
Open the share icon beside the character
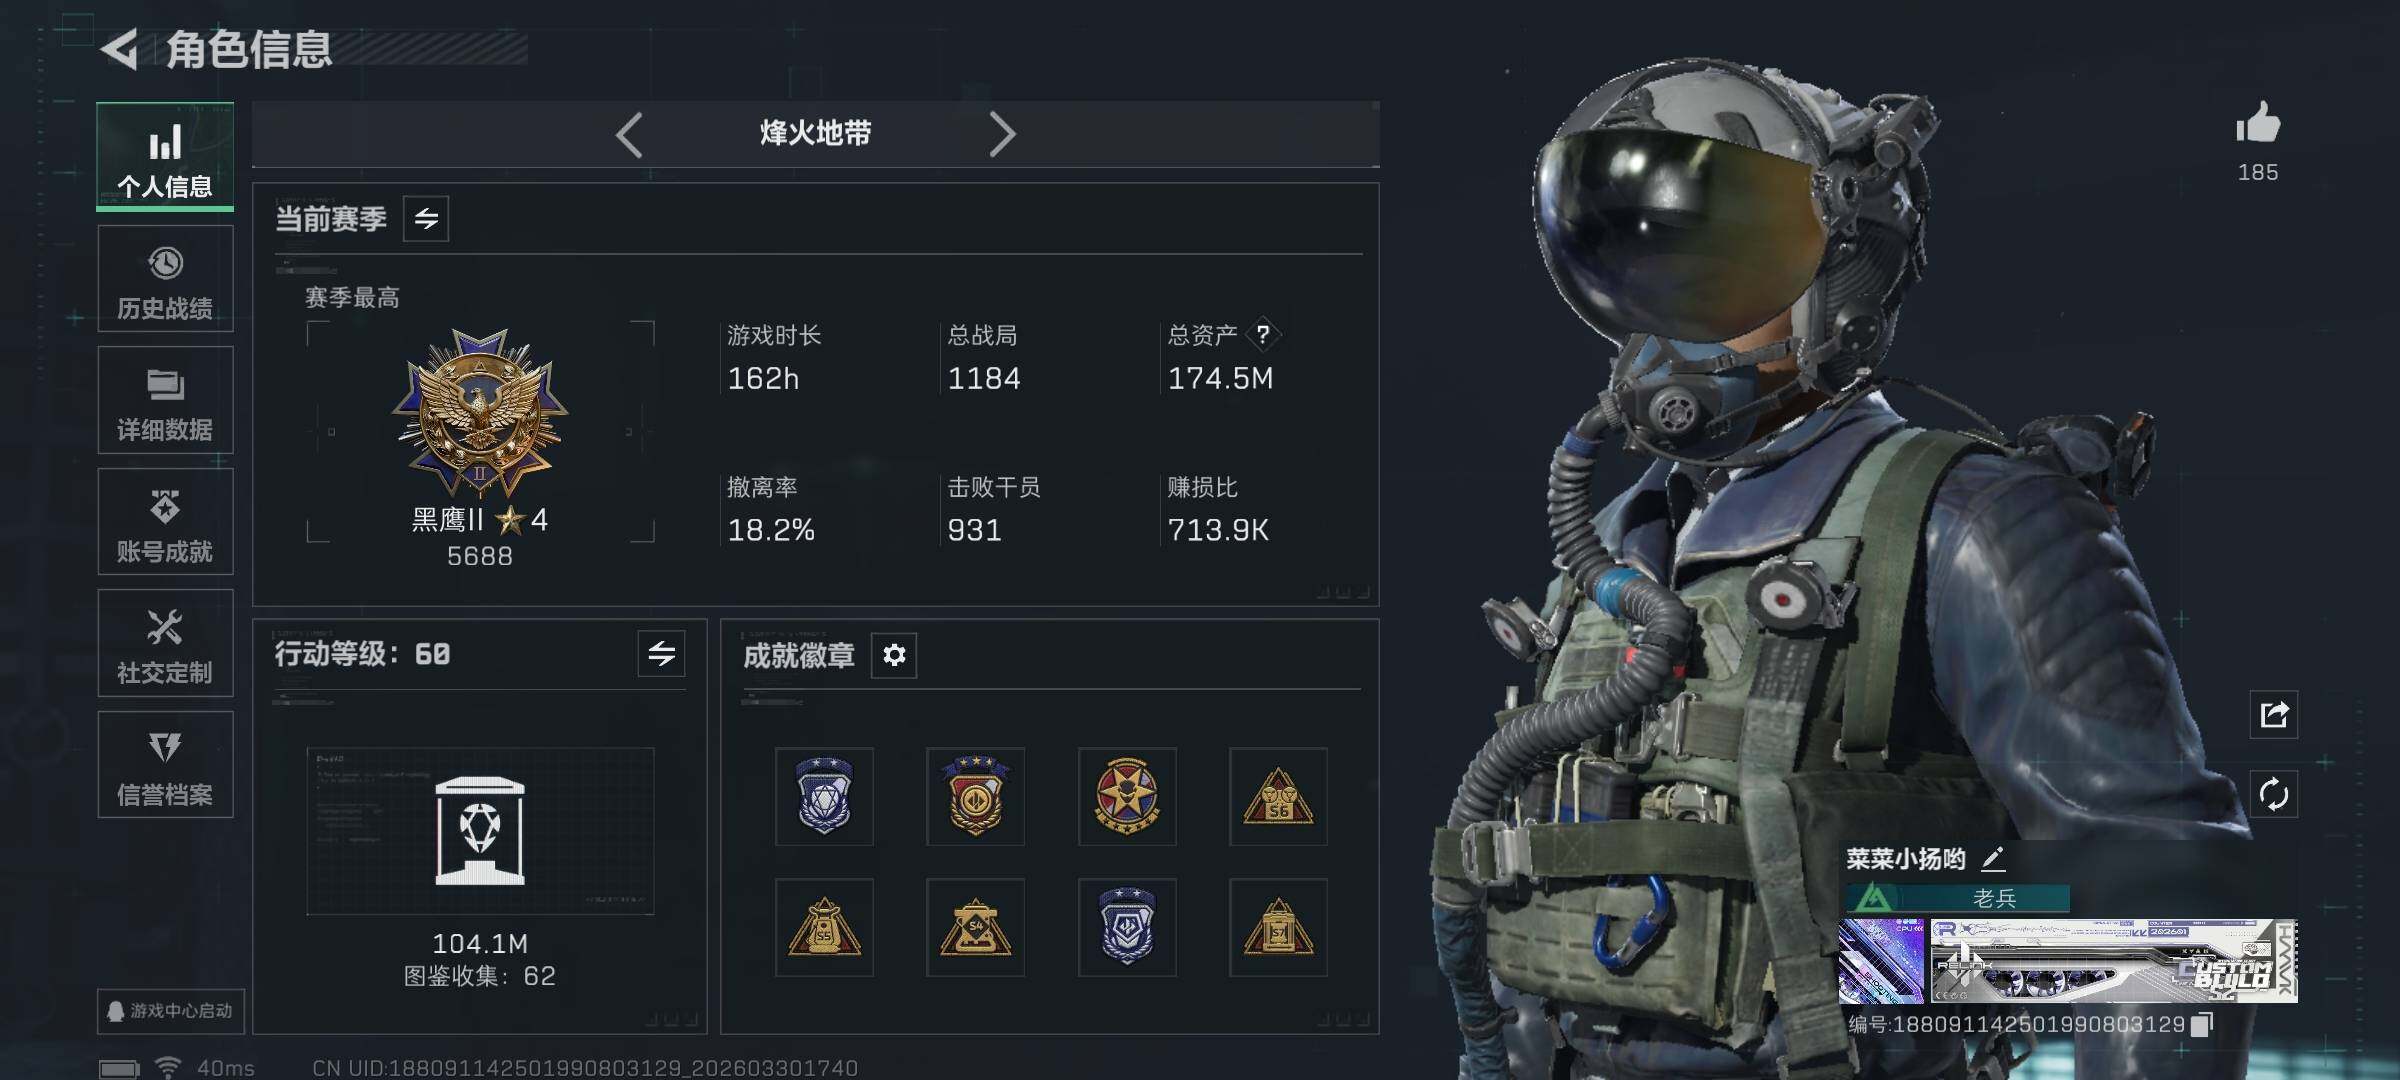2274,714
